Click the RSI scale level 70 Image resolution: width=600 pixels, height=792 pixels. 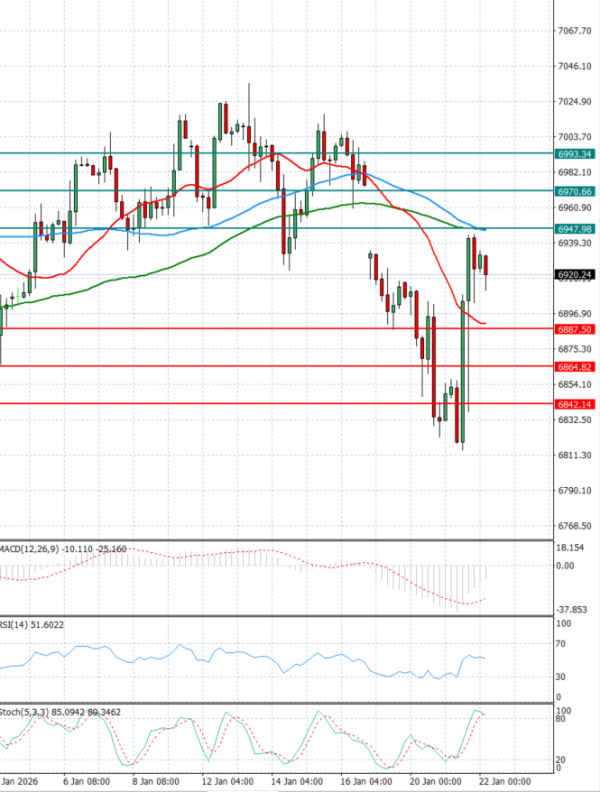click(563, 646)
